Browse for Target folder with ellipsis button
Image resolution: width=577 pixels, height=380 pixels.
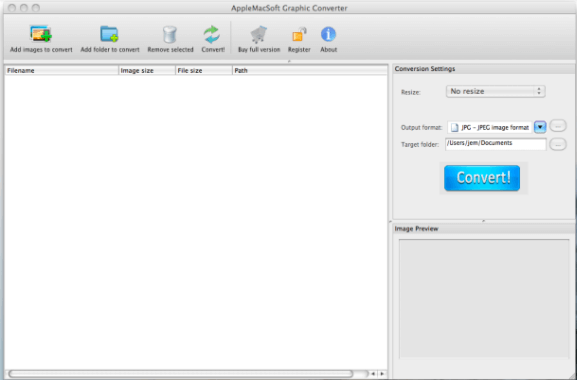coord(558,145)
